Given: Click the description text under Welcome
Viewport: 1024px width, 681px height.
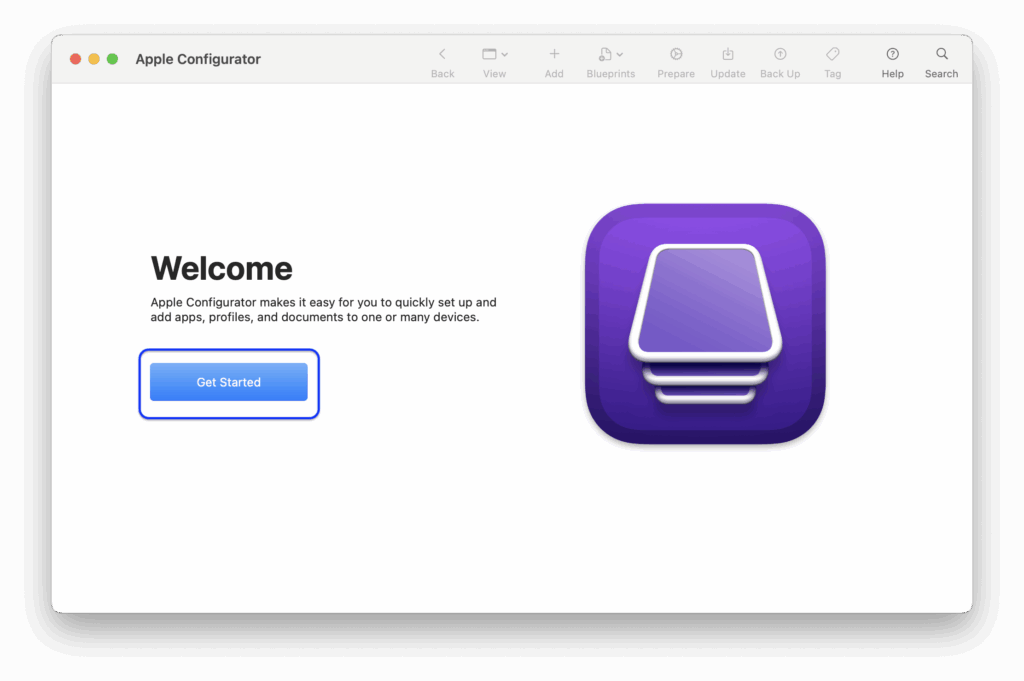Looking at the screenshot, I should (323, 309).
